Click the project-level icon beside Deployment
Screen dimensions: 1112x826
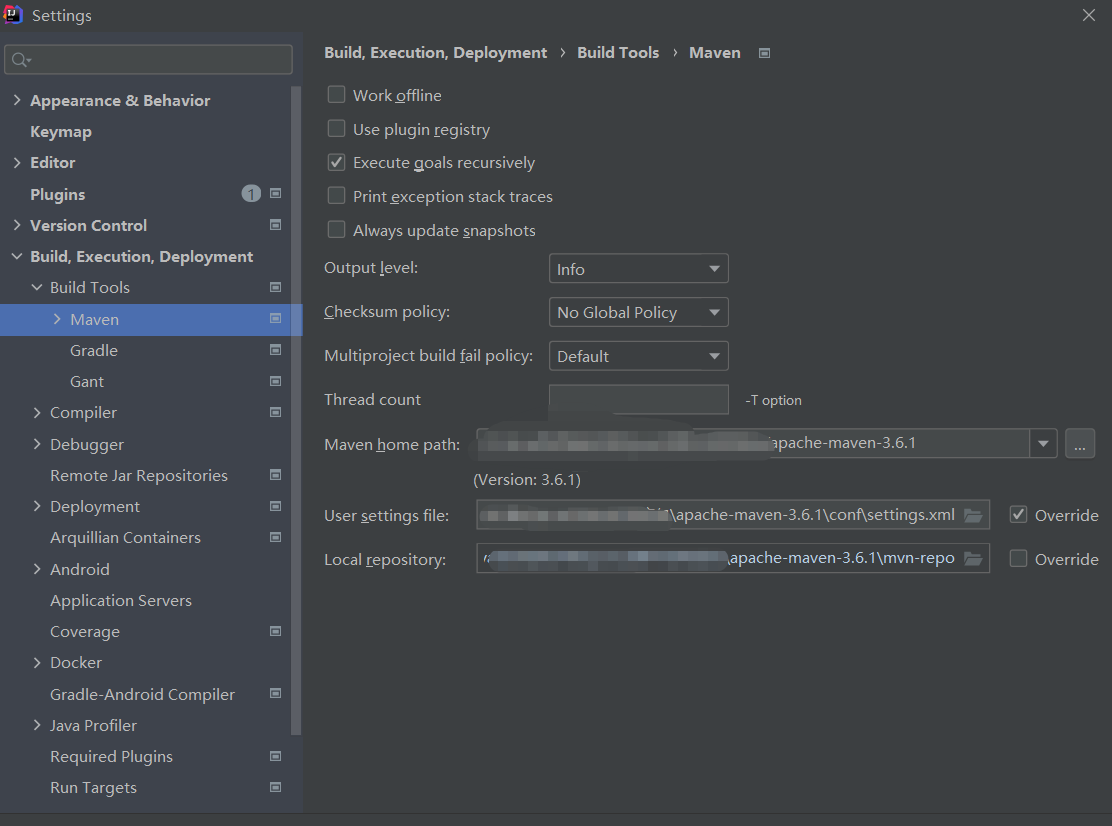pos(276,506)
